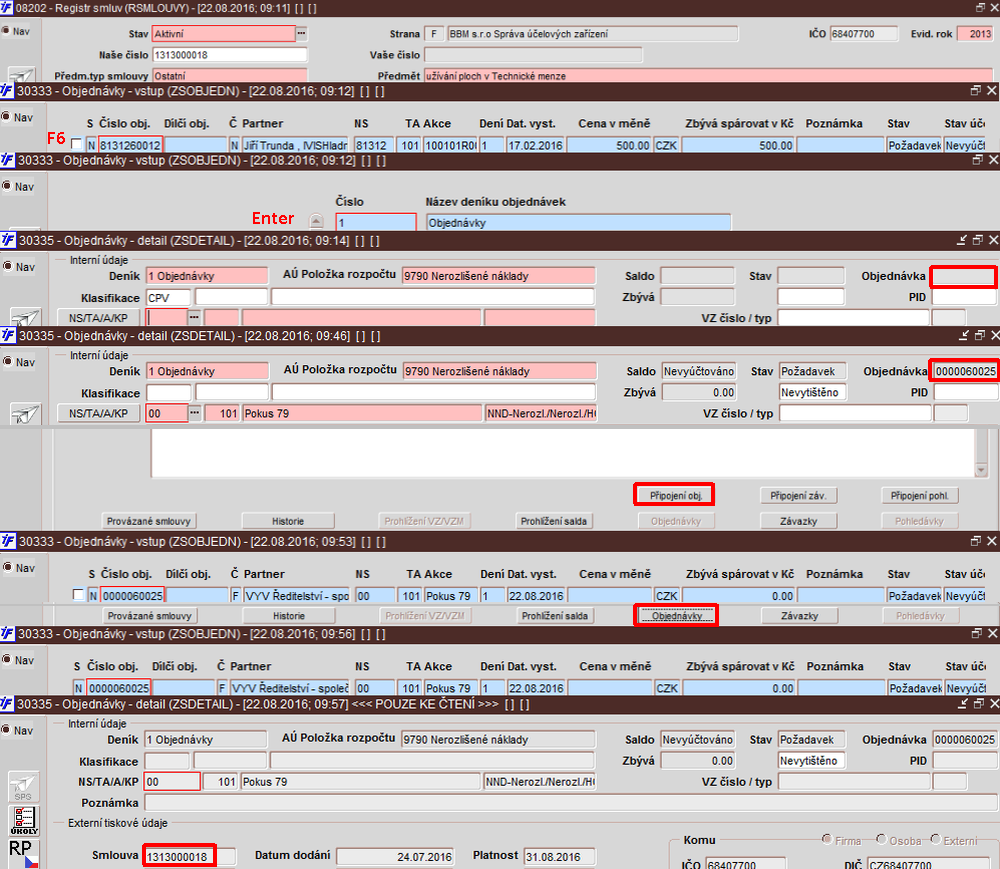This screenshot has width=1000, height=869.
Task: Open NS ellipsis list next to 00 in 09:46 window
Action: (195, 413)
